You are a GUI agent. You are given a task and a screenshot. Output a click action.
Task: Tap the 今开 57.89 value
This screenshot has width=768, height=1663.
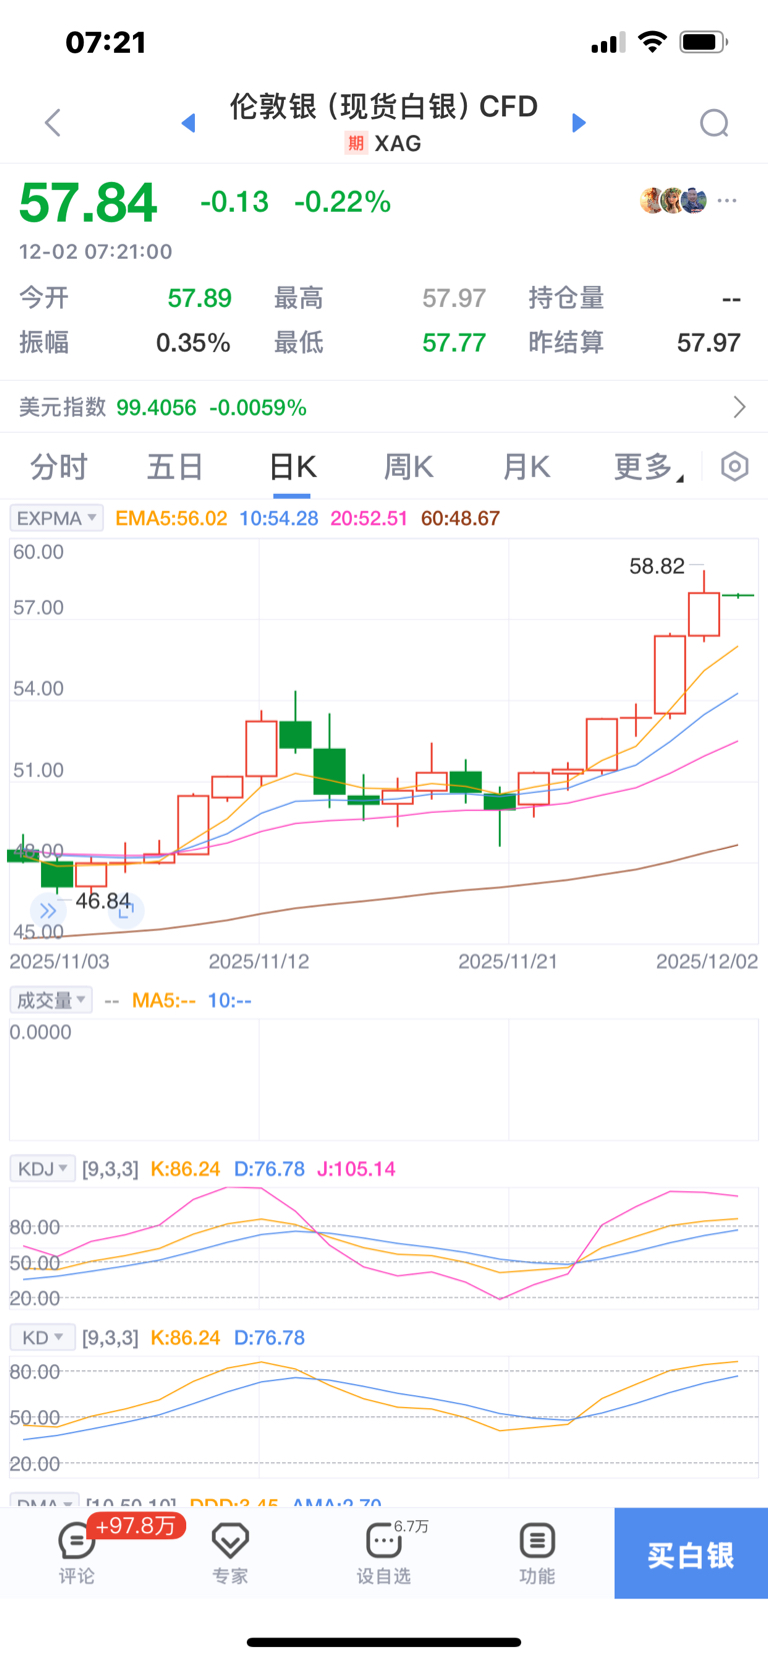coord(199,298)
